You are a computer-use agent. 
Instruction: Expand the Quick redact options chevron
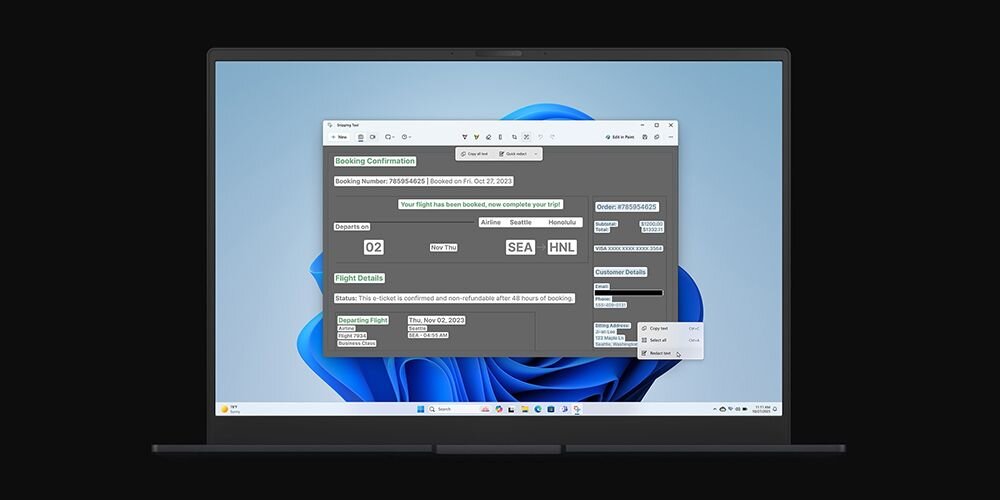click(536, 154)
